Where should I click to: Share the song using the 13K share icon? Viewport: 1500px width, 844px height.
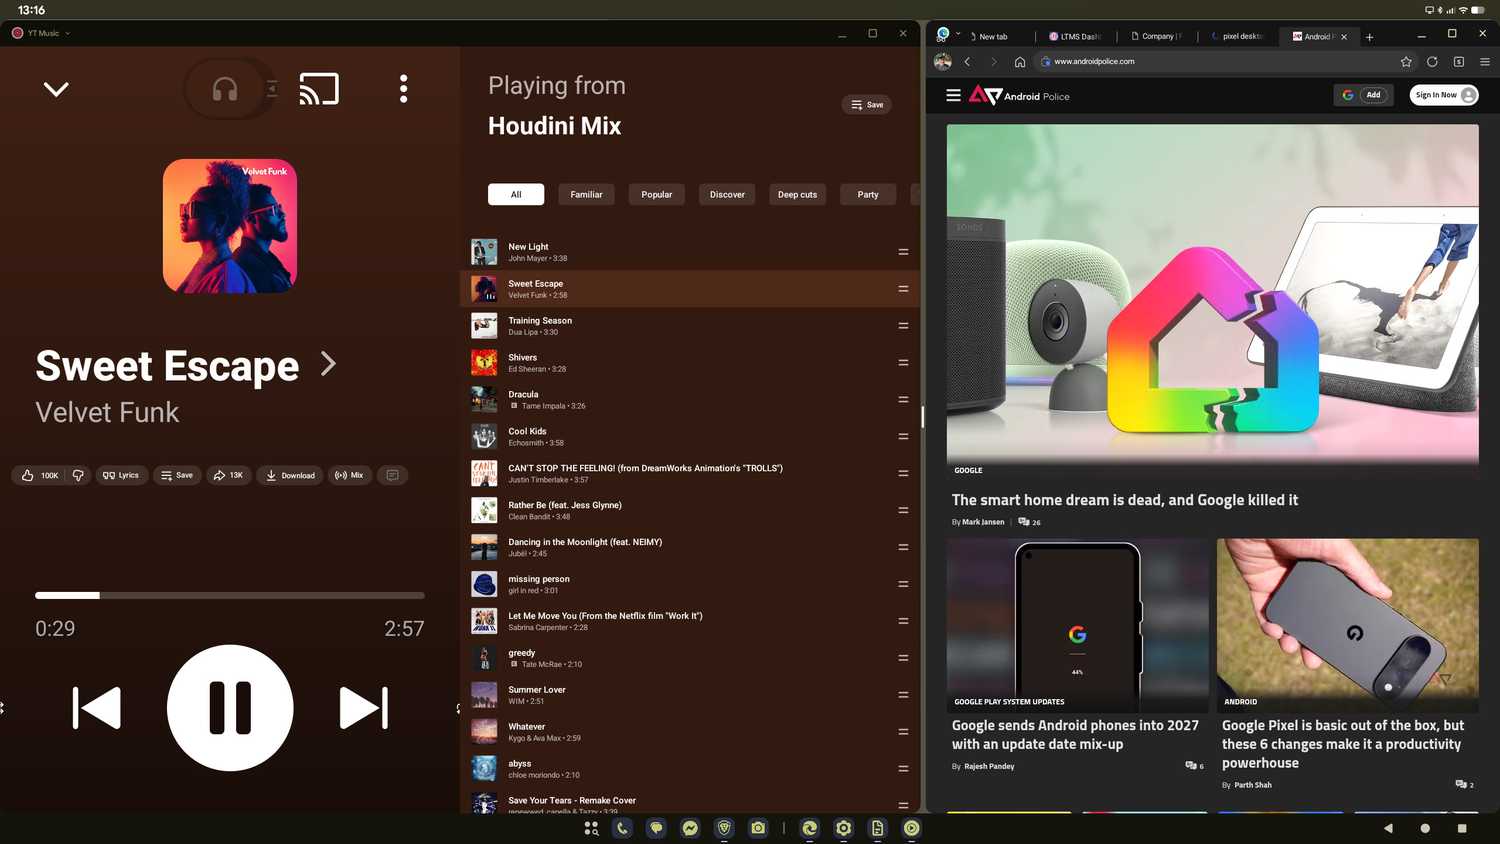coord(228,475)
